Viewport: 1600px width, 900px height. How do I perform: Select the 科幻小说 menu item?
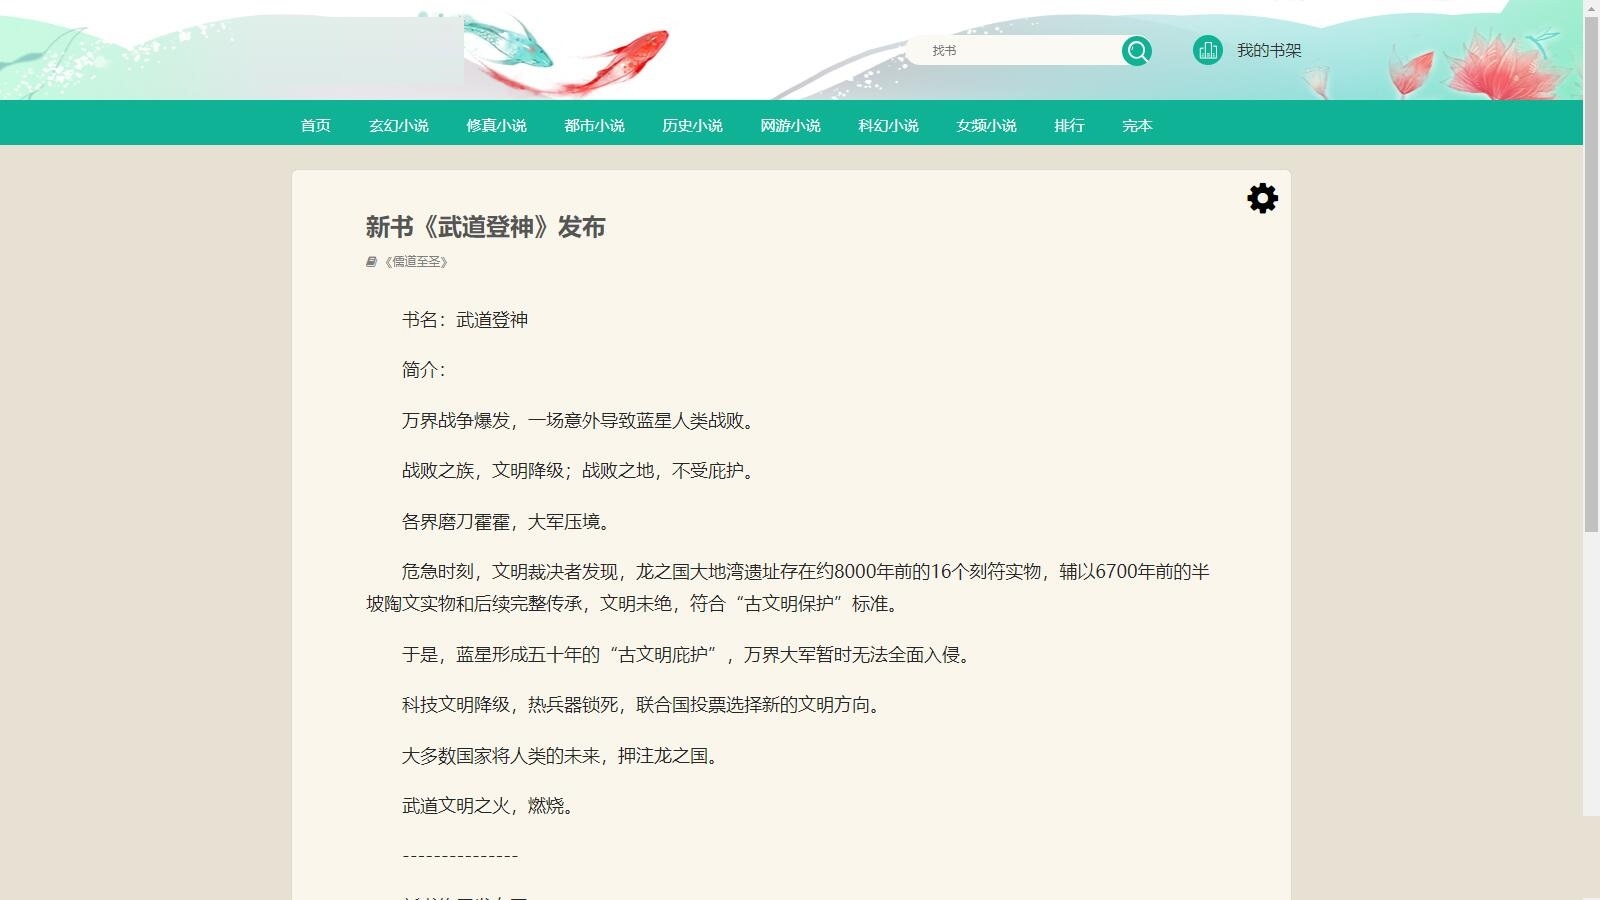coord(889,125)
